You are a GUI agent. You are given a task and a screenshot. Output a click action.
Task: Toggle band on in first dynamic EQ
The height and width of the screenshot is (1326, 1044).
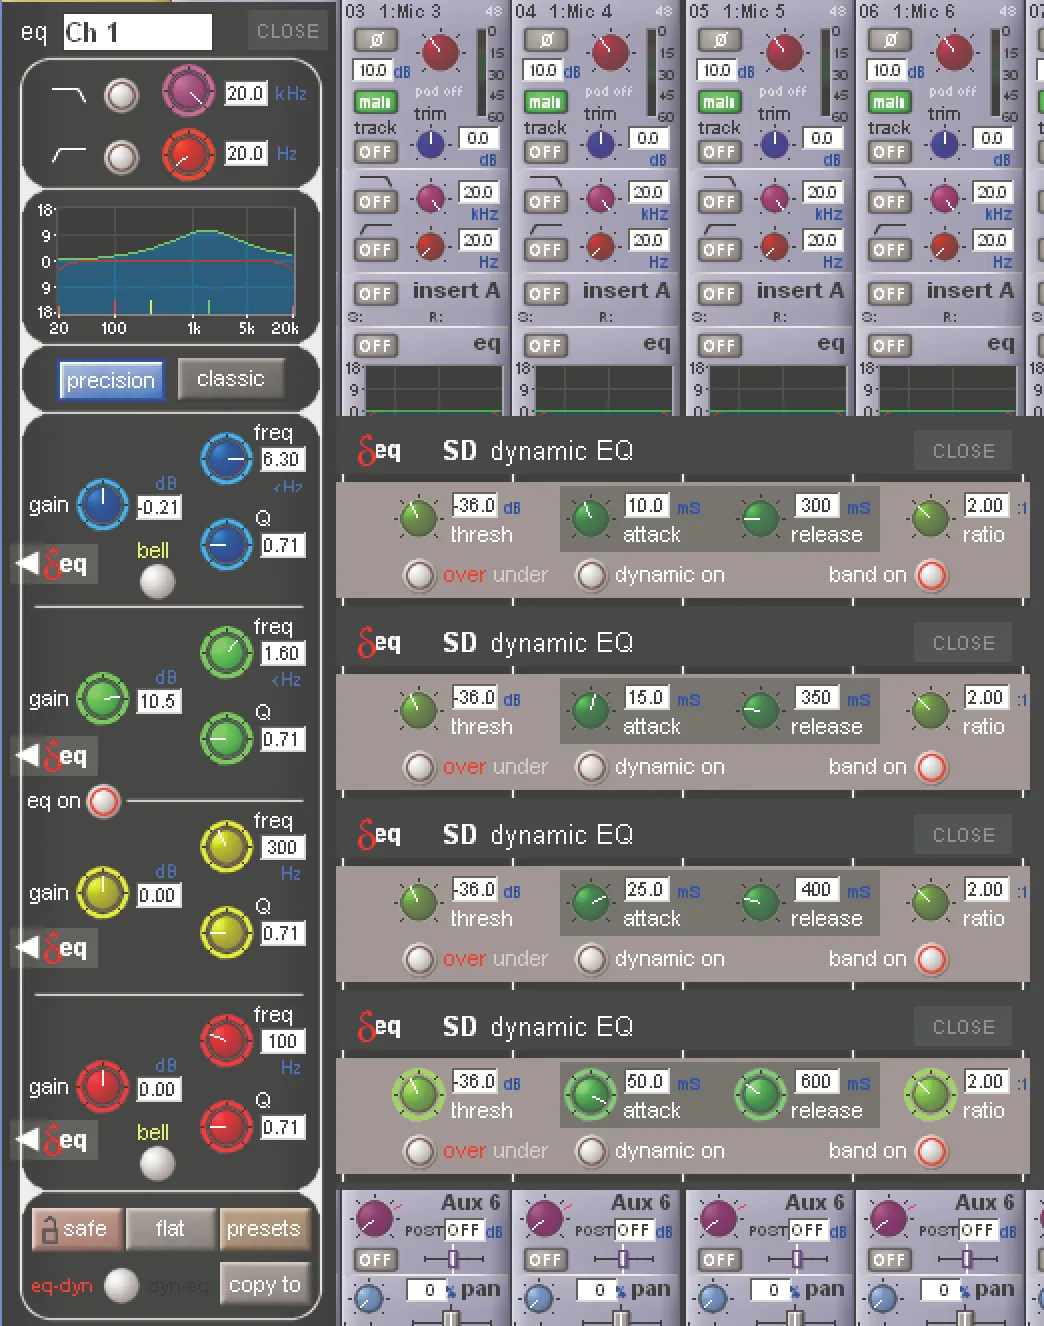(932, 575)
